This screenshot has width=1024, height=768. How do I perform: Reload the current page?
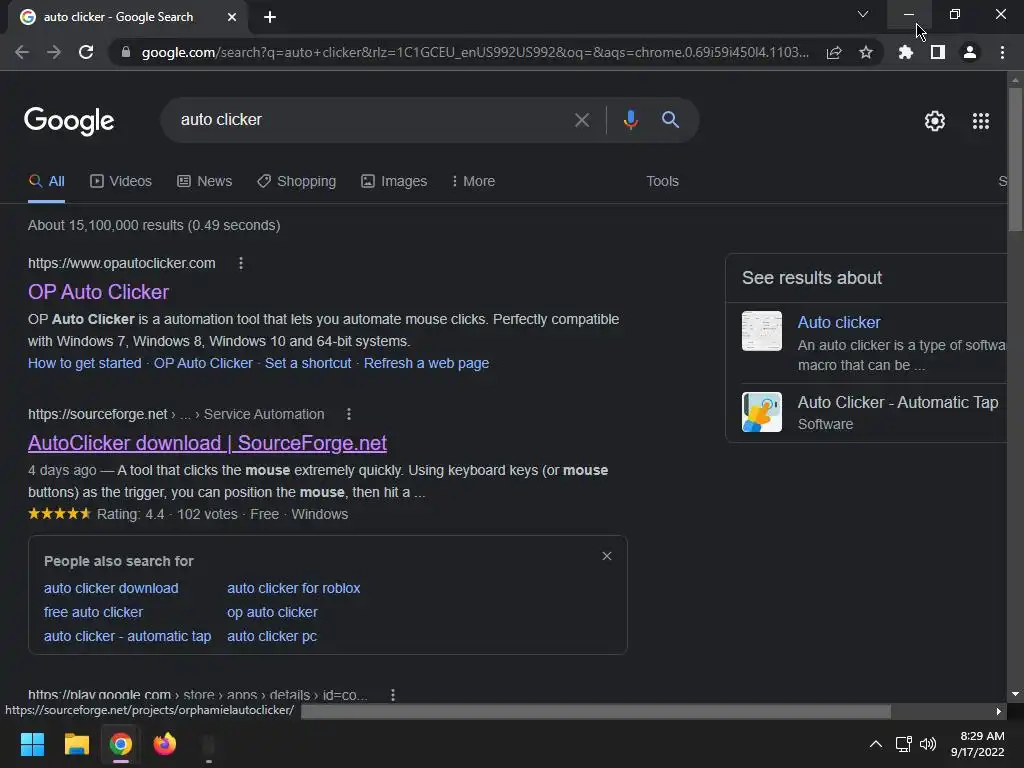[x=86, y=52]
